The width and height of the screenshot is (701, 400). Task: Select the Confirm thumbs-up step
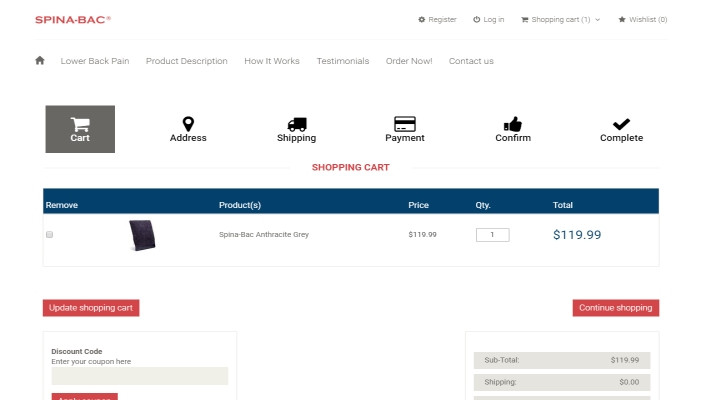[x=513, y=129]
